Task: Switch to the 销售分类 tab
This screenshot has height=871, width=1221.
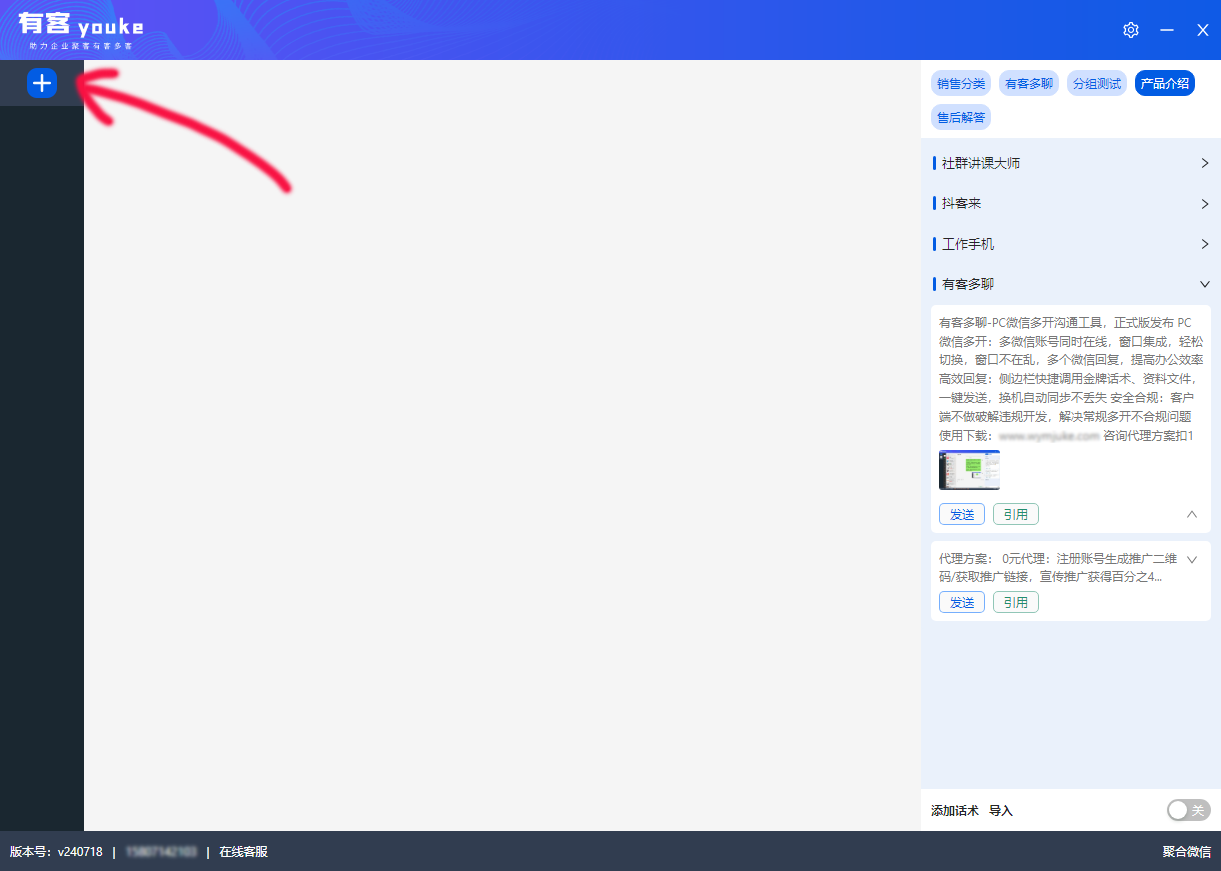Action: 961,84
